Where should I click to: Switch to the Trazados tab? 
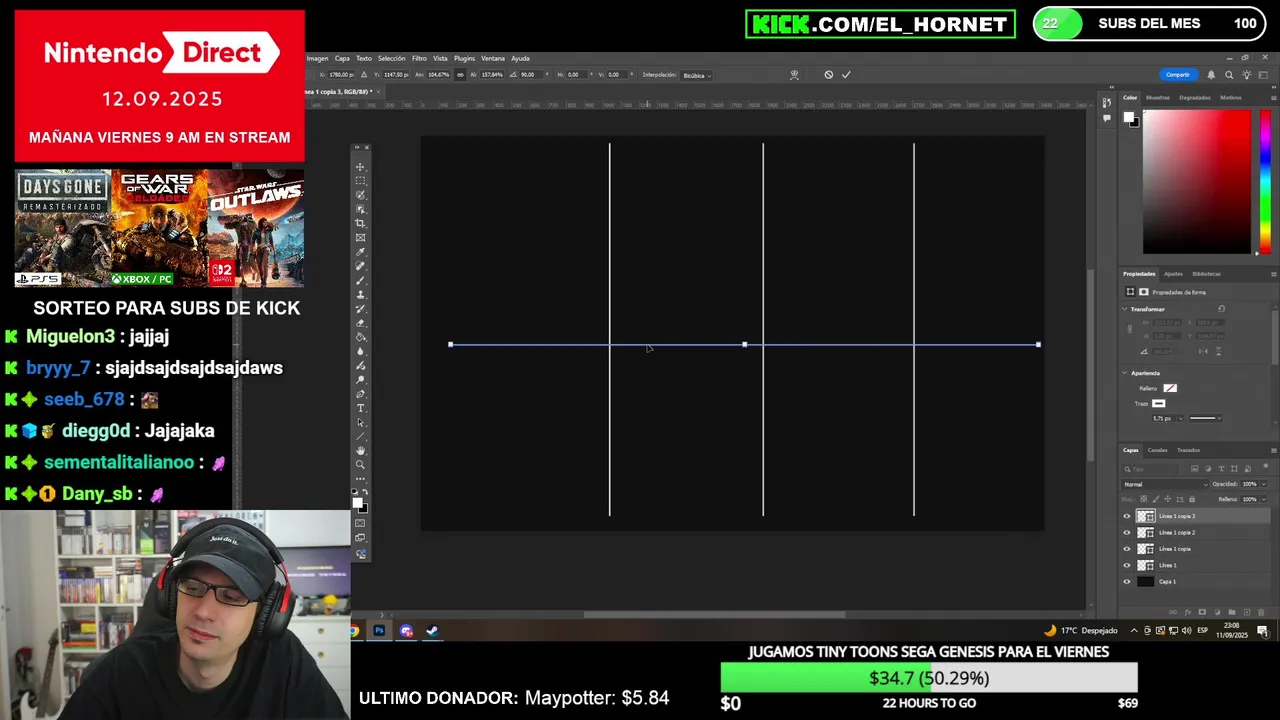pyautogui.click(x=1188, y=450)
